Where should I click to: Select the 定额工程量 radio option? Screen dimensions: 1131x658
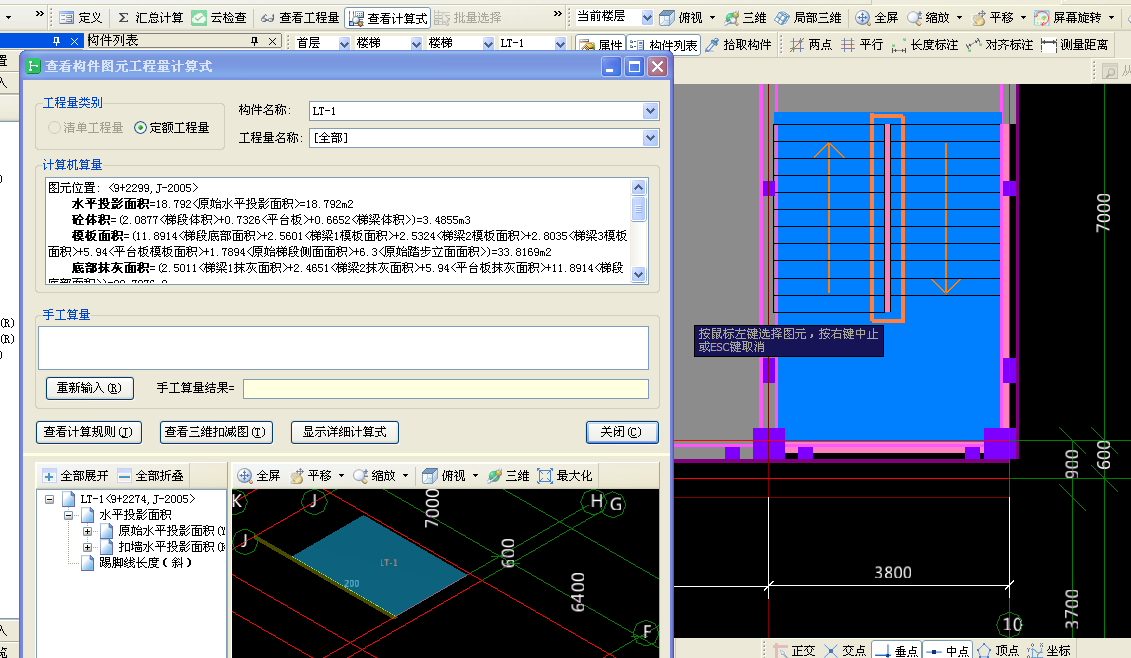tap(172, 128)
